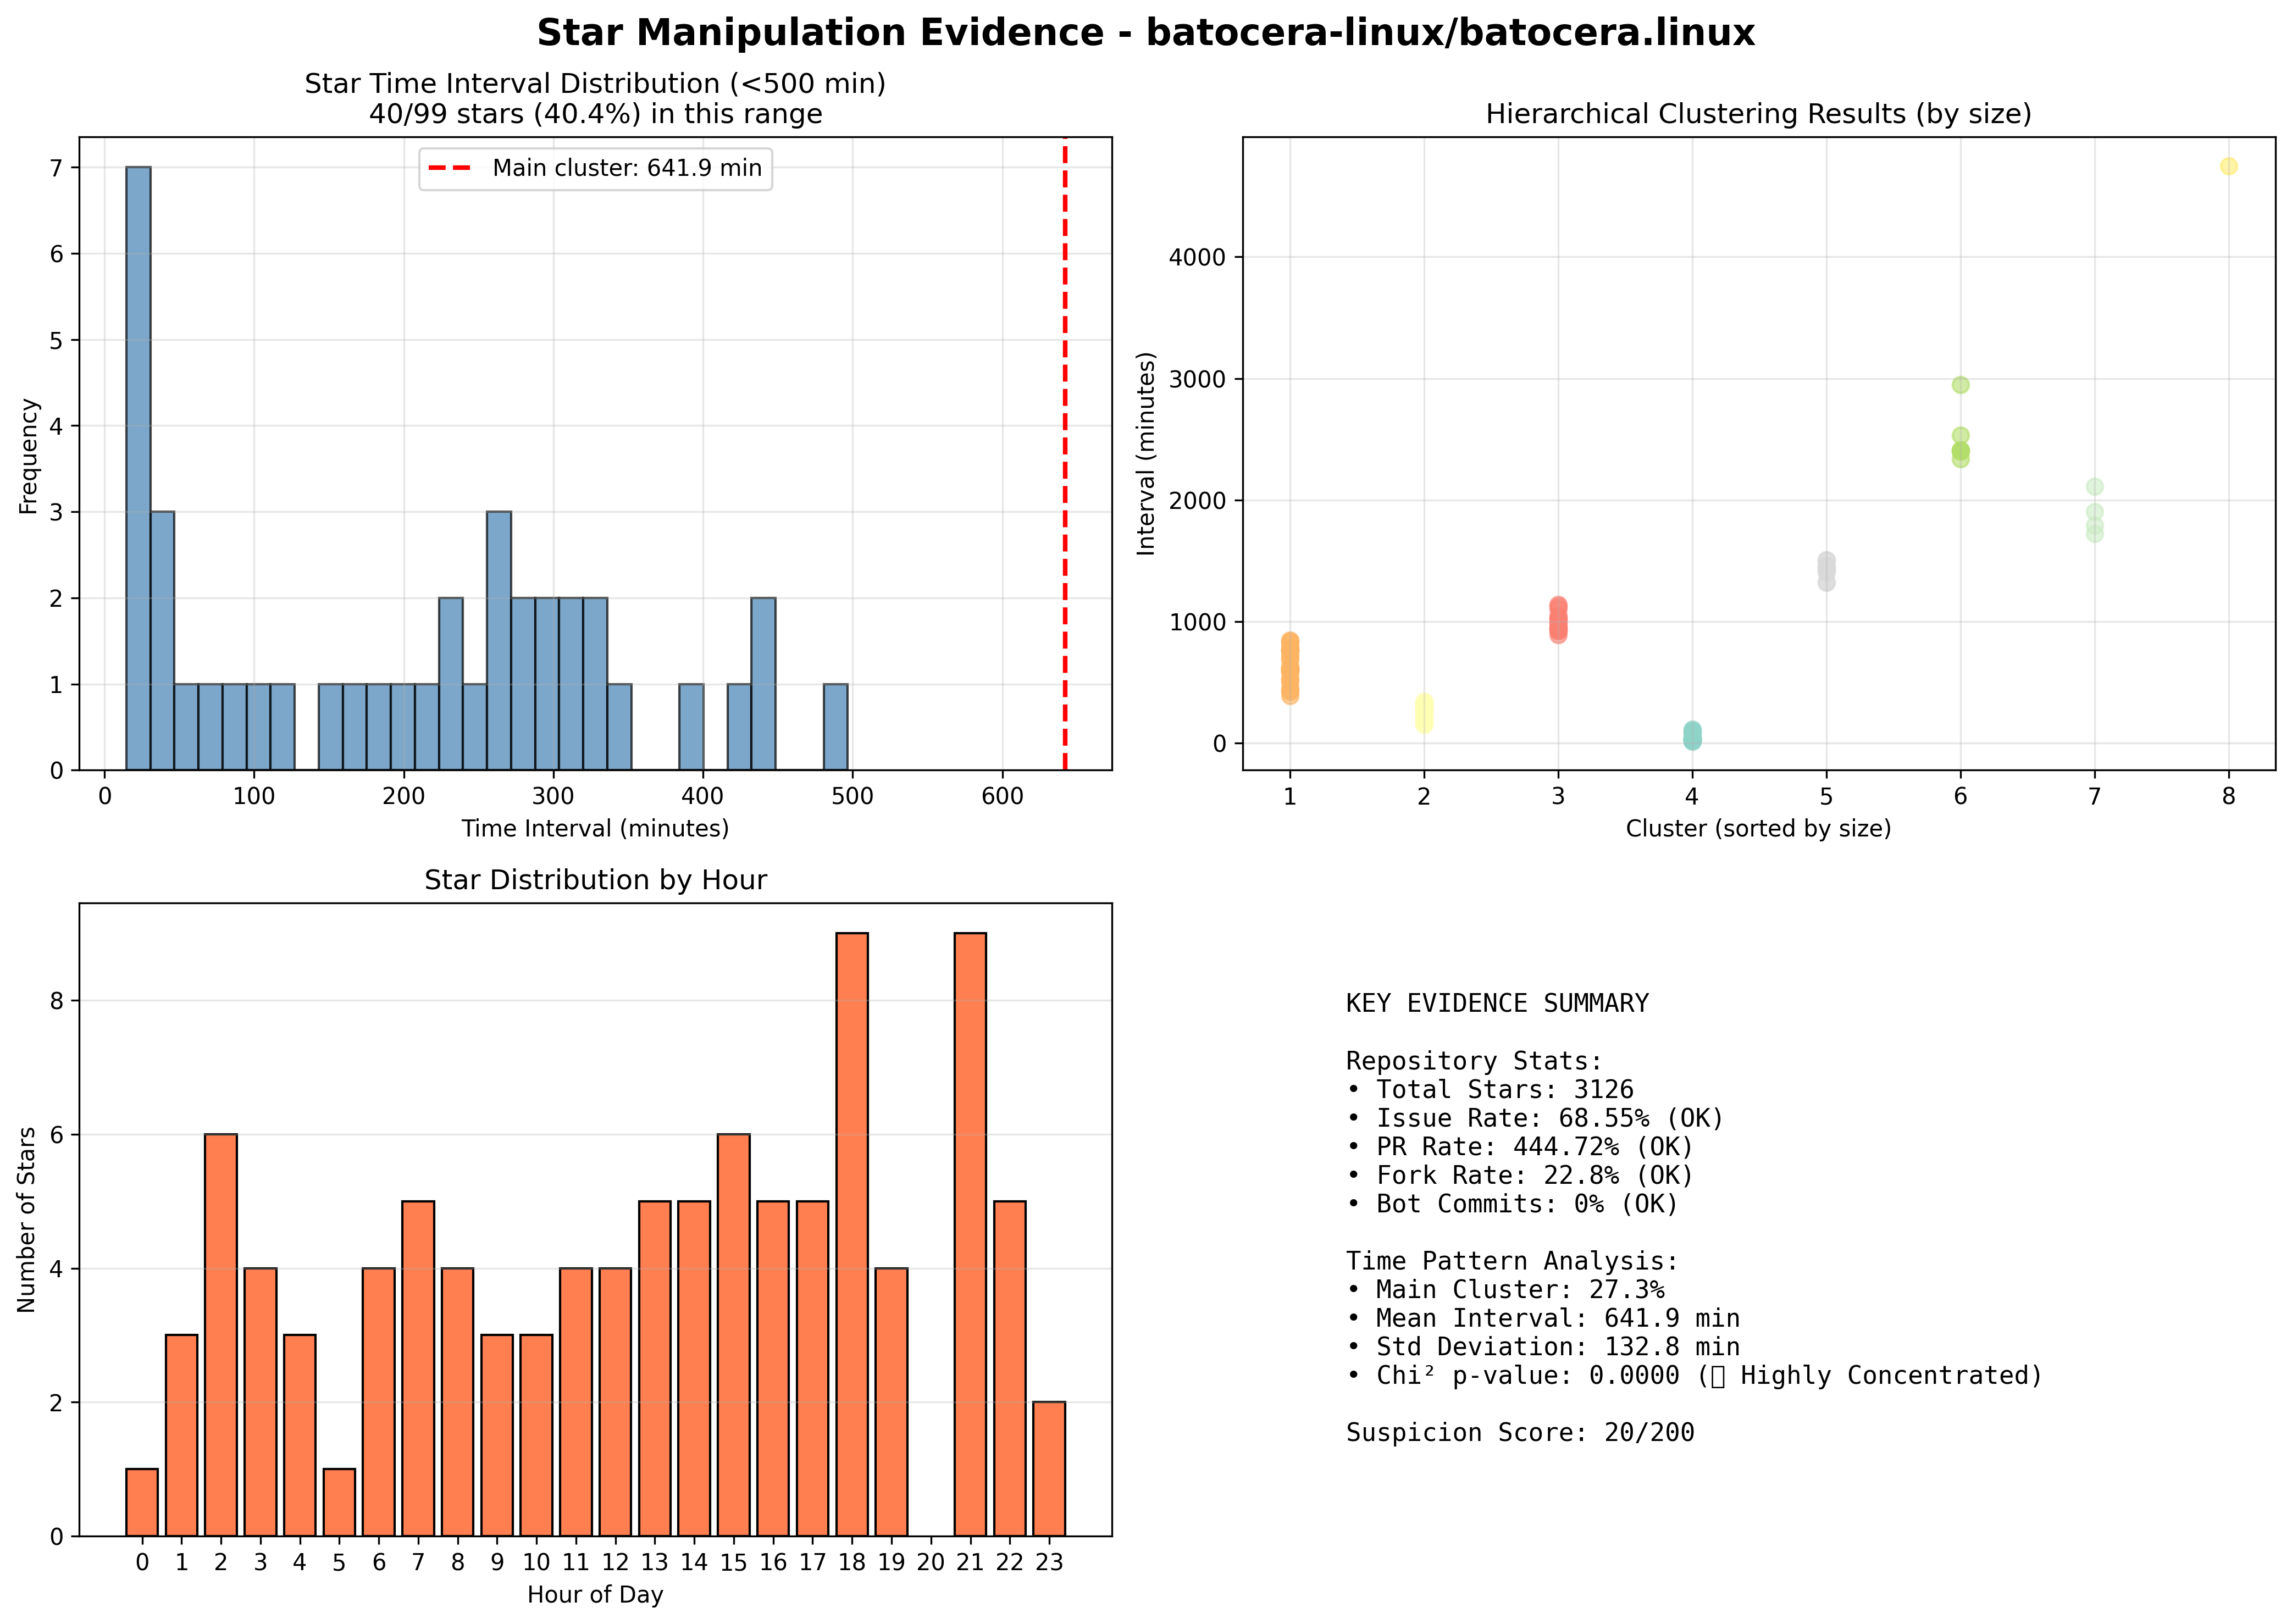Viewport: 2292px width, 1624px height.
Task: Click the single yellow point in cluster 8
Action: 2229,166
